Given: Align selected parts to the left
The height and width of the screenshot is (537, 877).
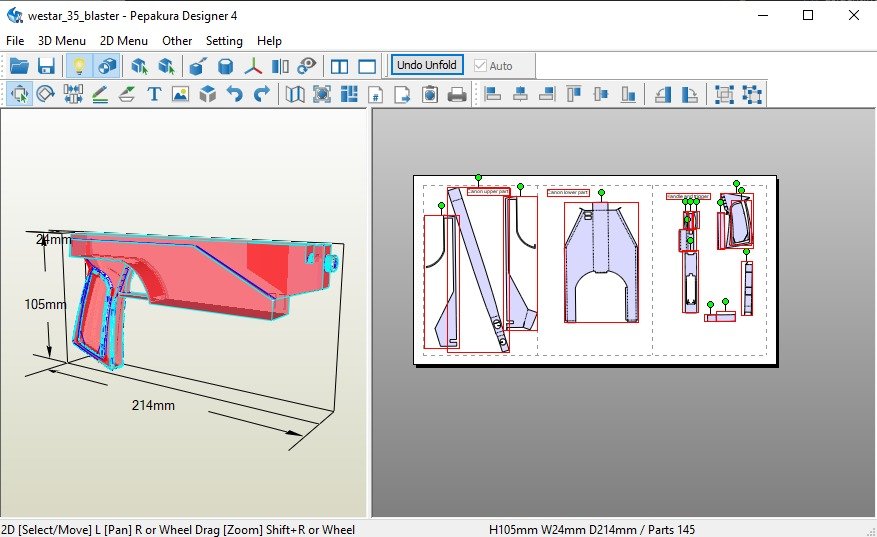Looking at the screenshot, I should 492,93.
